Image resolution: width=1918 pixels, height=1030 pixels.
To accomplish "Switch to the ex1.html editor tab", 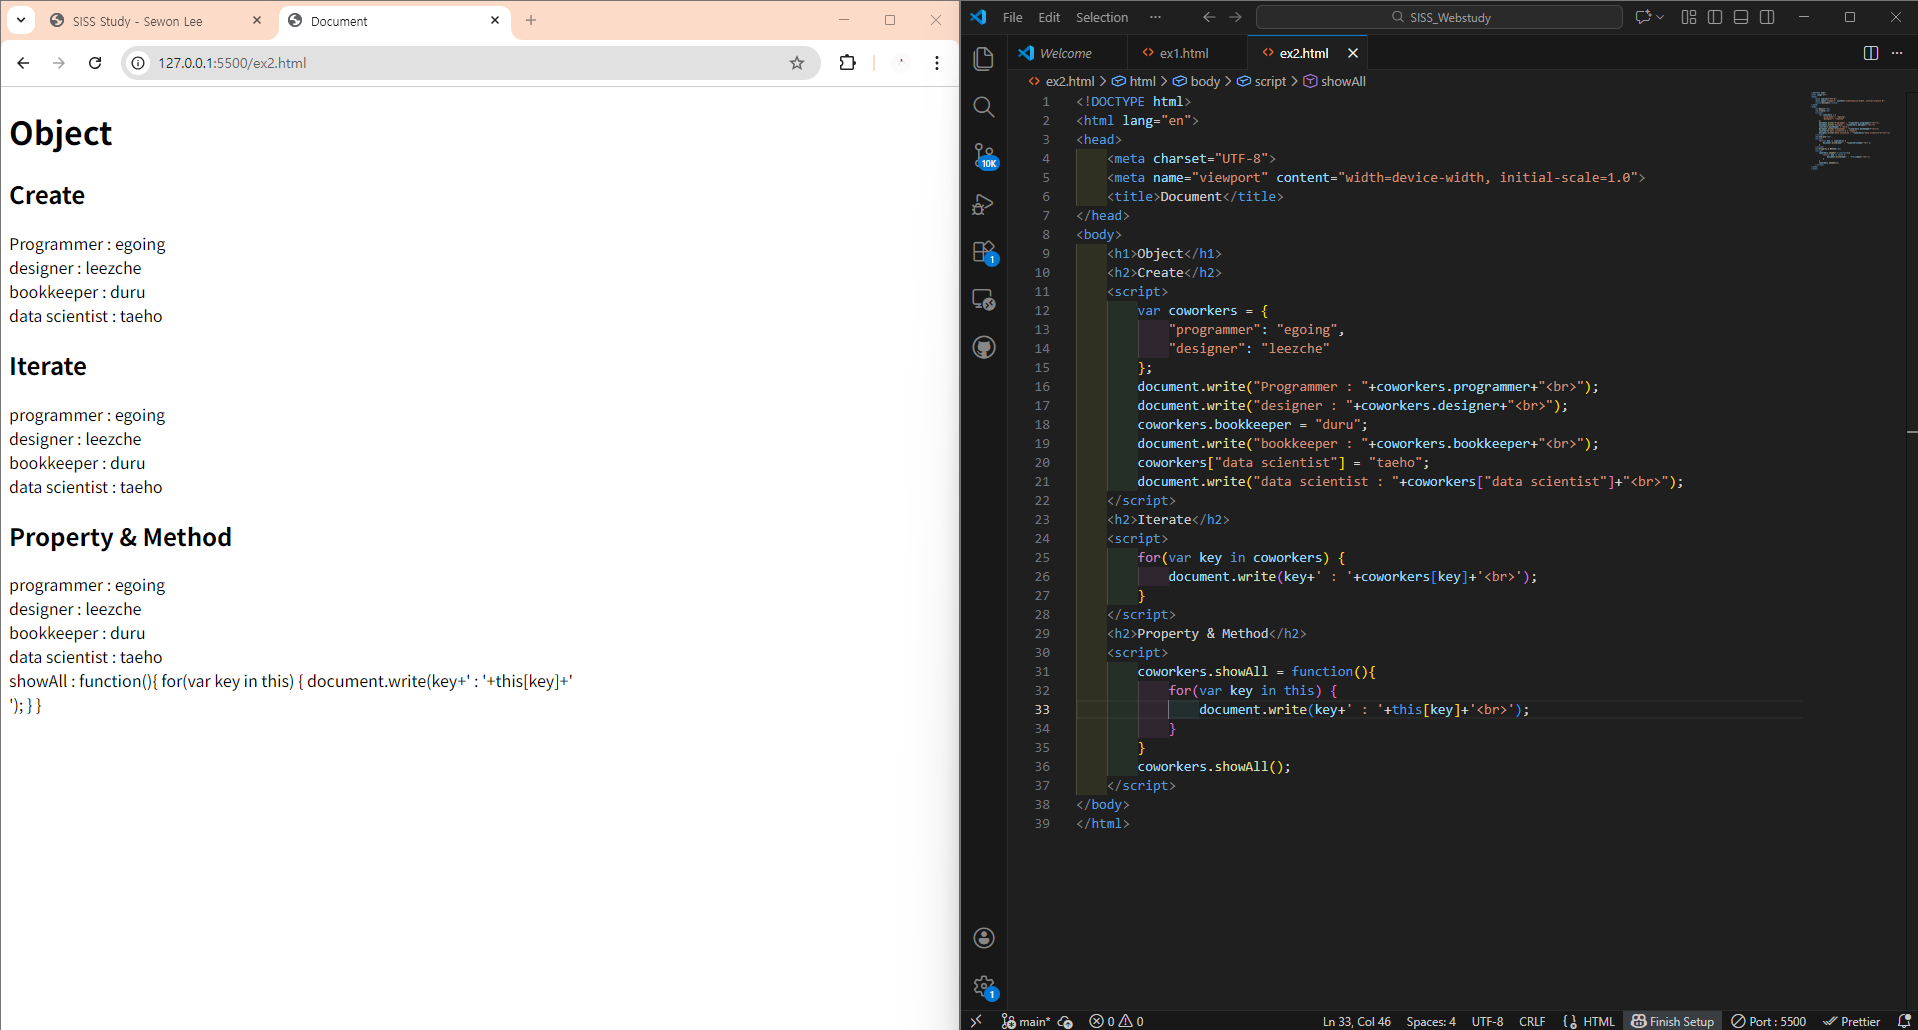I will [x=1184, y=53].
